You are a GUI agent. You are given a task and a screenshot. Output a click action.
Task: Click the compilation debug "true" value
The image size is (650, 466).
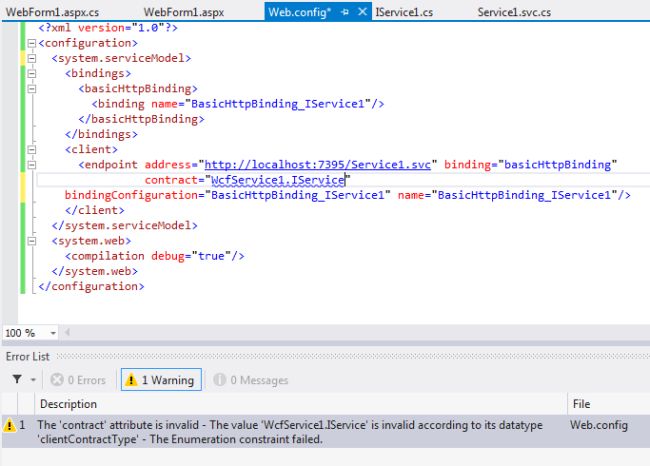pos(211,256)
